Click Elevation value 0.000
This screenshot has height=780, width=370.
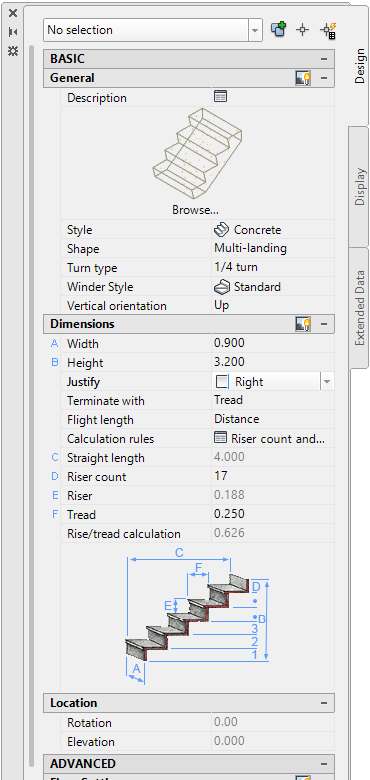[x=229, y=741]
